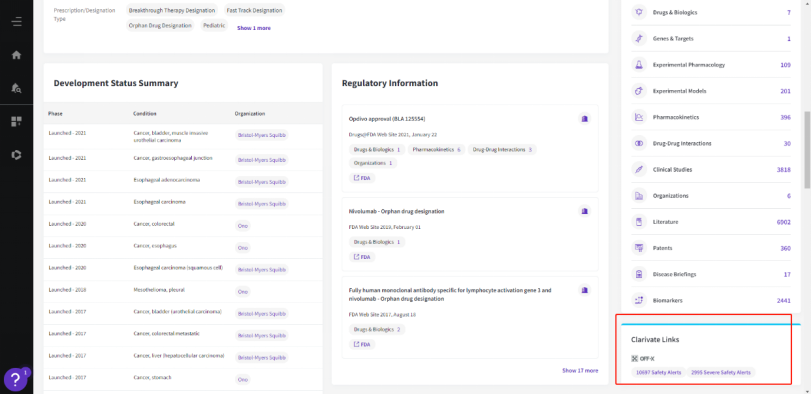
Task: Click the Drug-Drug Interactions 3 chip under Opdivo approval
Action: (x=502, y=149)
